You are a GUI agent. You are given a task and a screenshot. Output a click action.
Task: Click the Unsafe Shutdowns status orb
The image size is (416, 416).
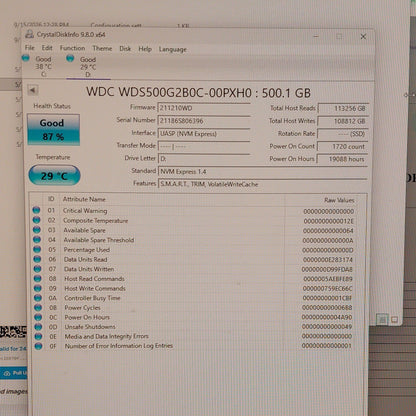click(38, 326)
